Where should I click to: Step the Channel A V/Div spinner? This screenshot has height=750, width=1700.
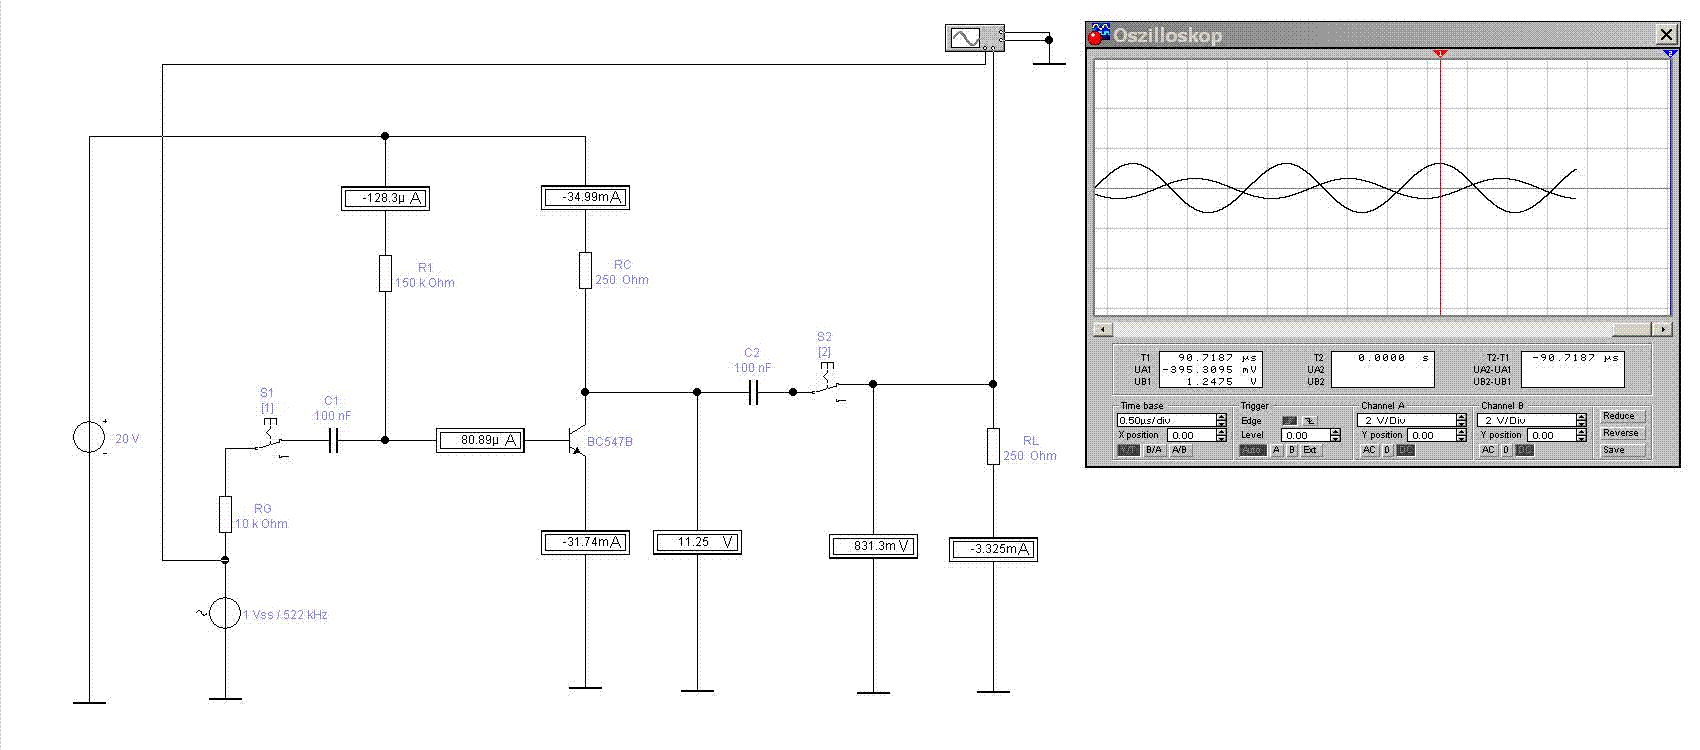pos(1461,420)
